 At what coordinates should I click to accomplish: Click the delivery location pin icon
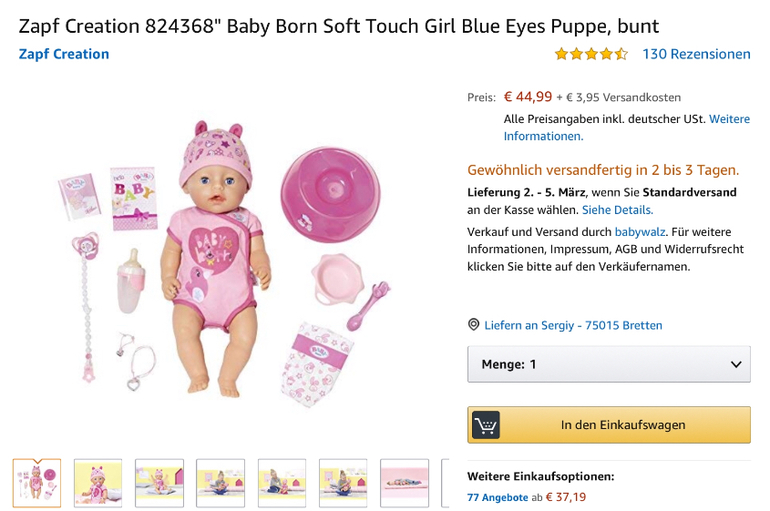(x=474, y=325)
